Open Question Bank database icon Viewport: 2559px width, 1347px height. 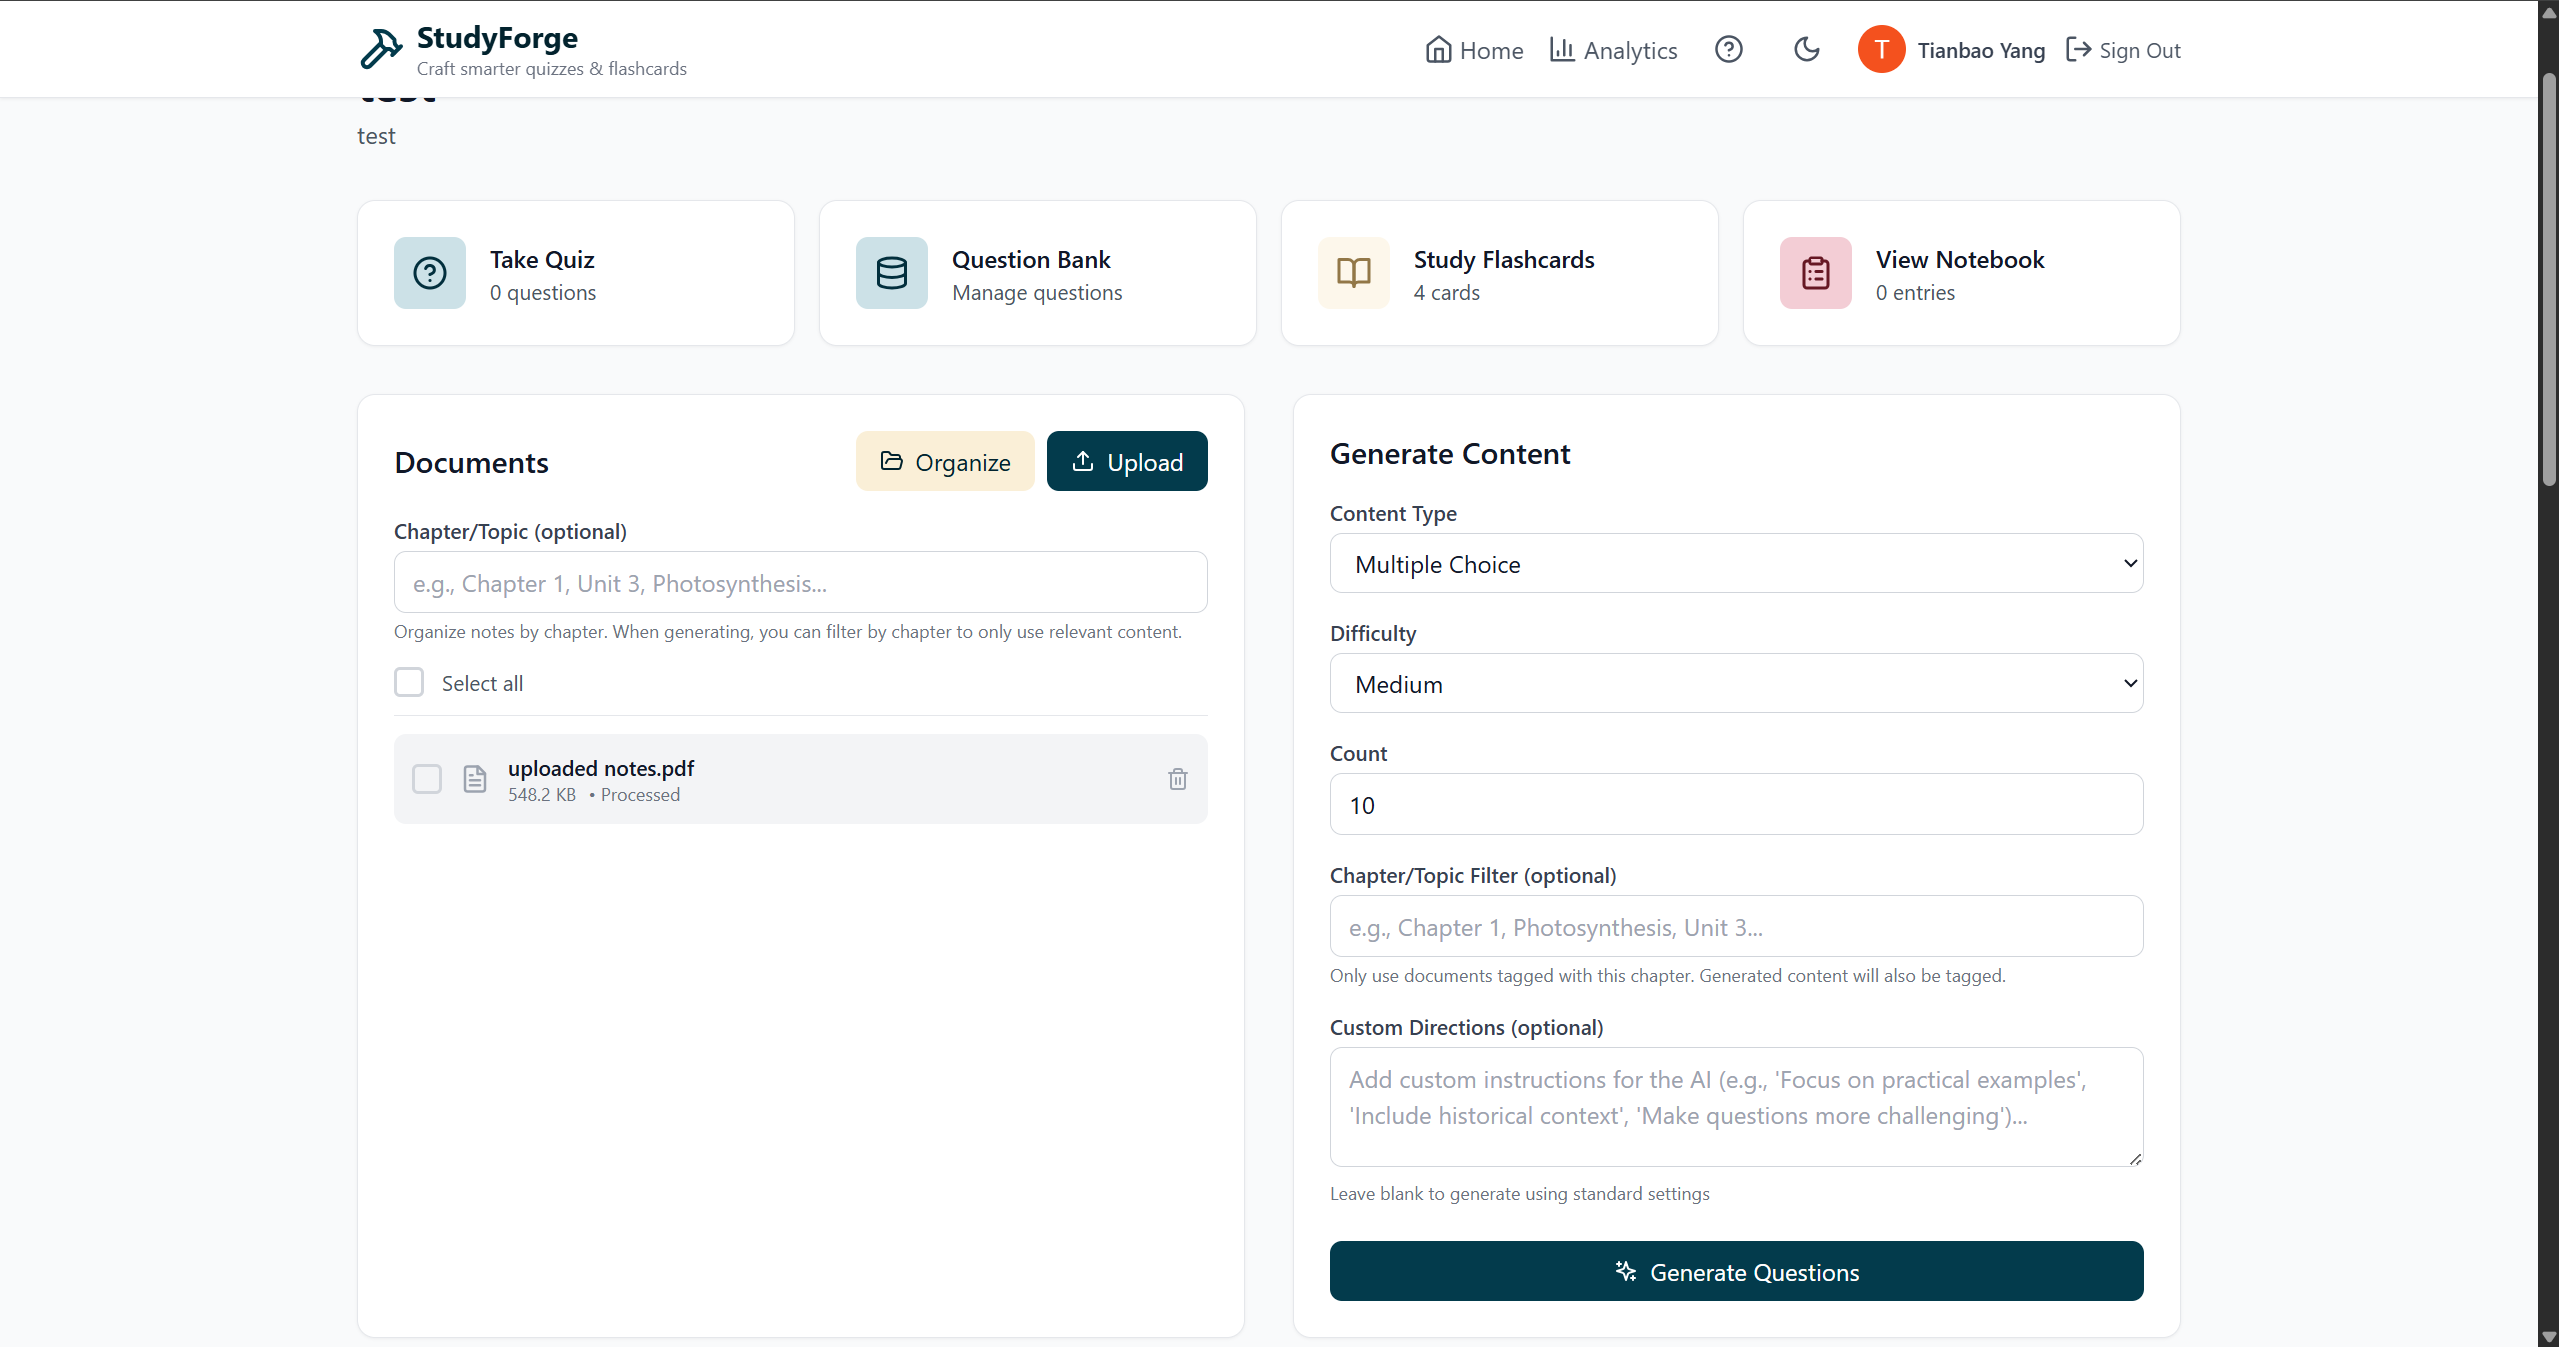[x=891, y=273]
